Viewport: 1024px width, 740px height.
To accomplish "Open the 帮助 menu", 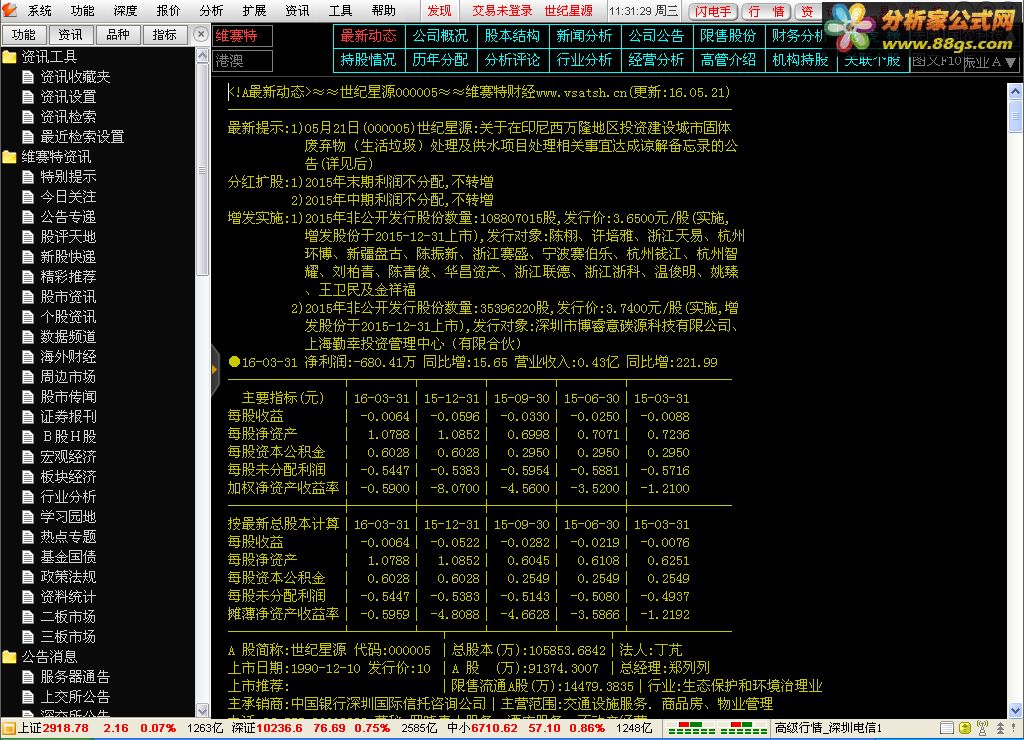I will tap(383, 10).
